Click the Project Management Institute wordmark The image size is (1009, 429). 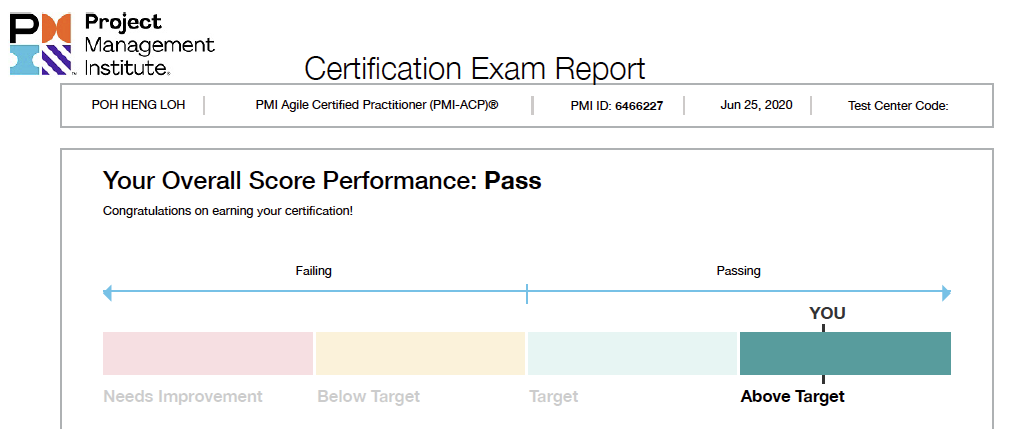pyautogui.click(x=149, y=45)
